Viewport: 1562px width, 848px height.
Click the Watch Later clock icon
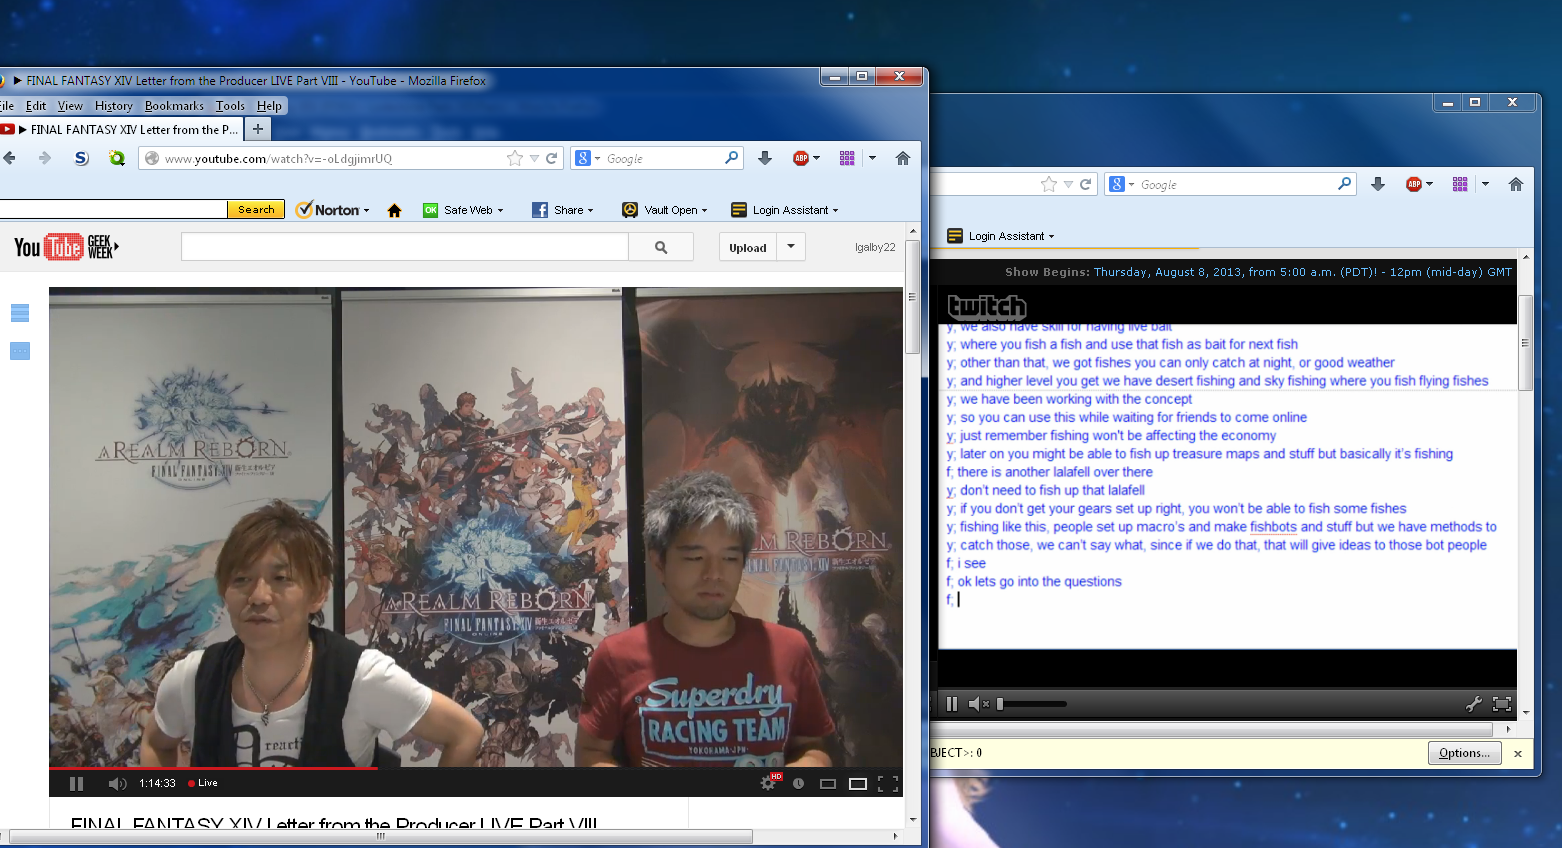pyautogui.click(x=798, y=783)
